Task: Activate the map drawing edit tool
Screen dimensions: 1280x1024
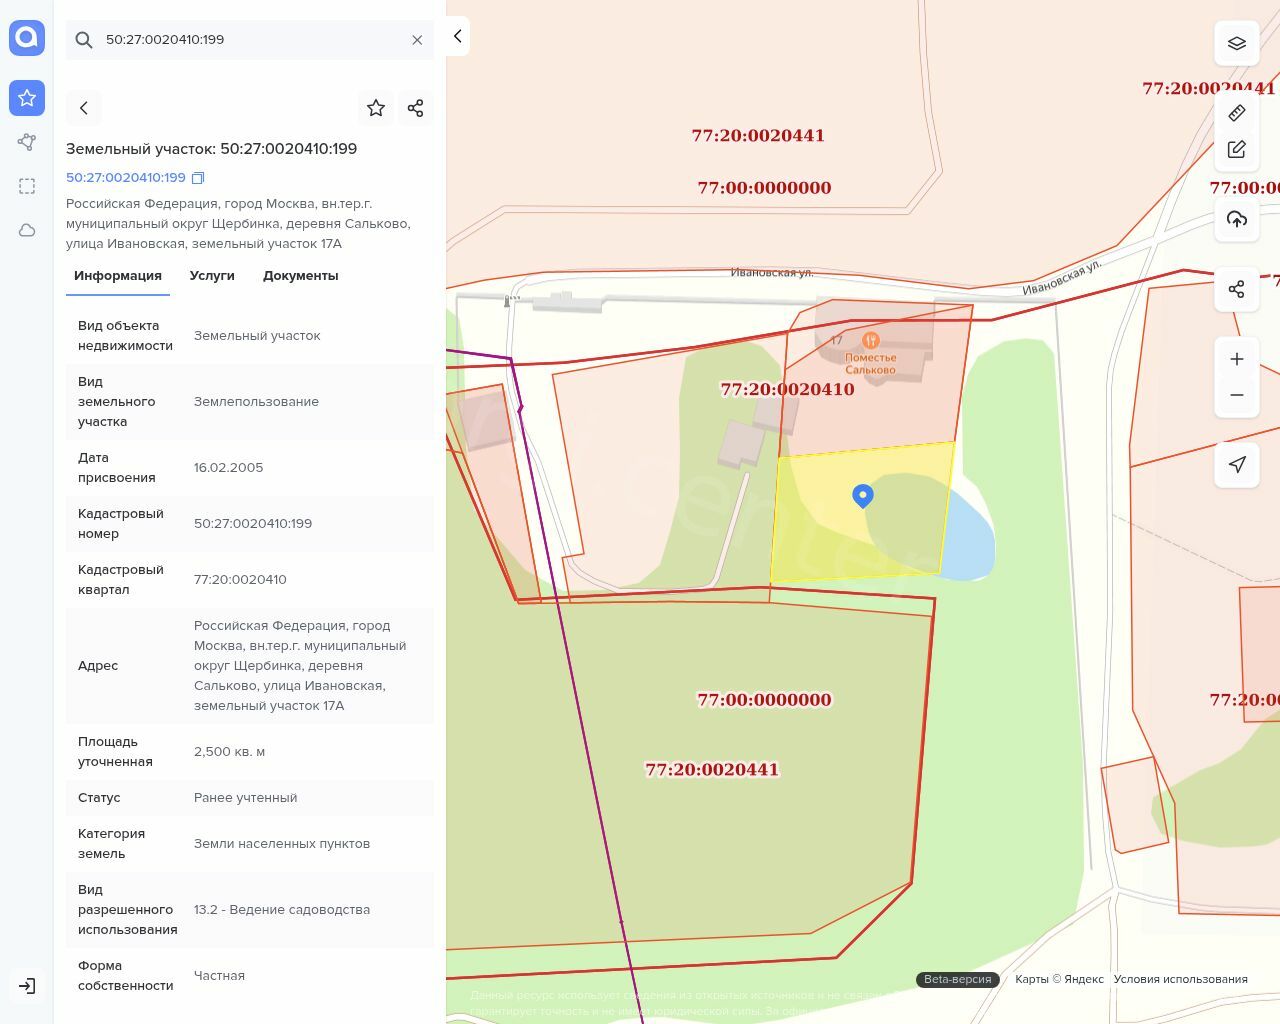Action: (x=1237, y=149)
